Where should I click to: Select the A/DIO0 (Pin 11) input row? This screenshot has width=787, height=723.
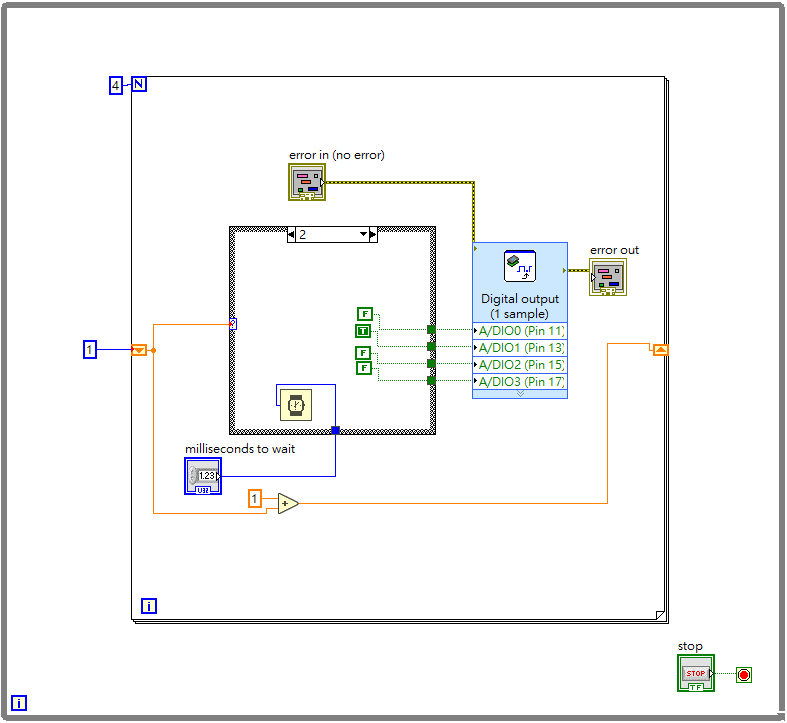520,331
